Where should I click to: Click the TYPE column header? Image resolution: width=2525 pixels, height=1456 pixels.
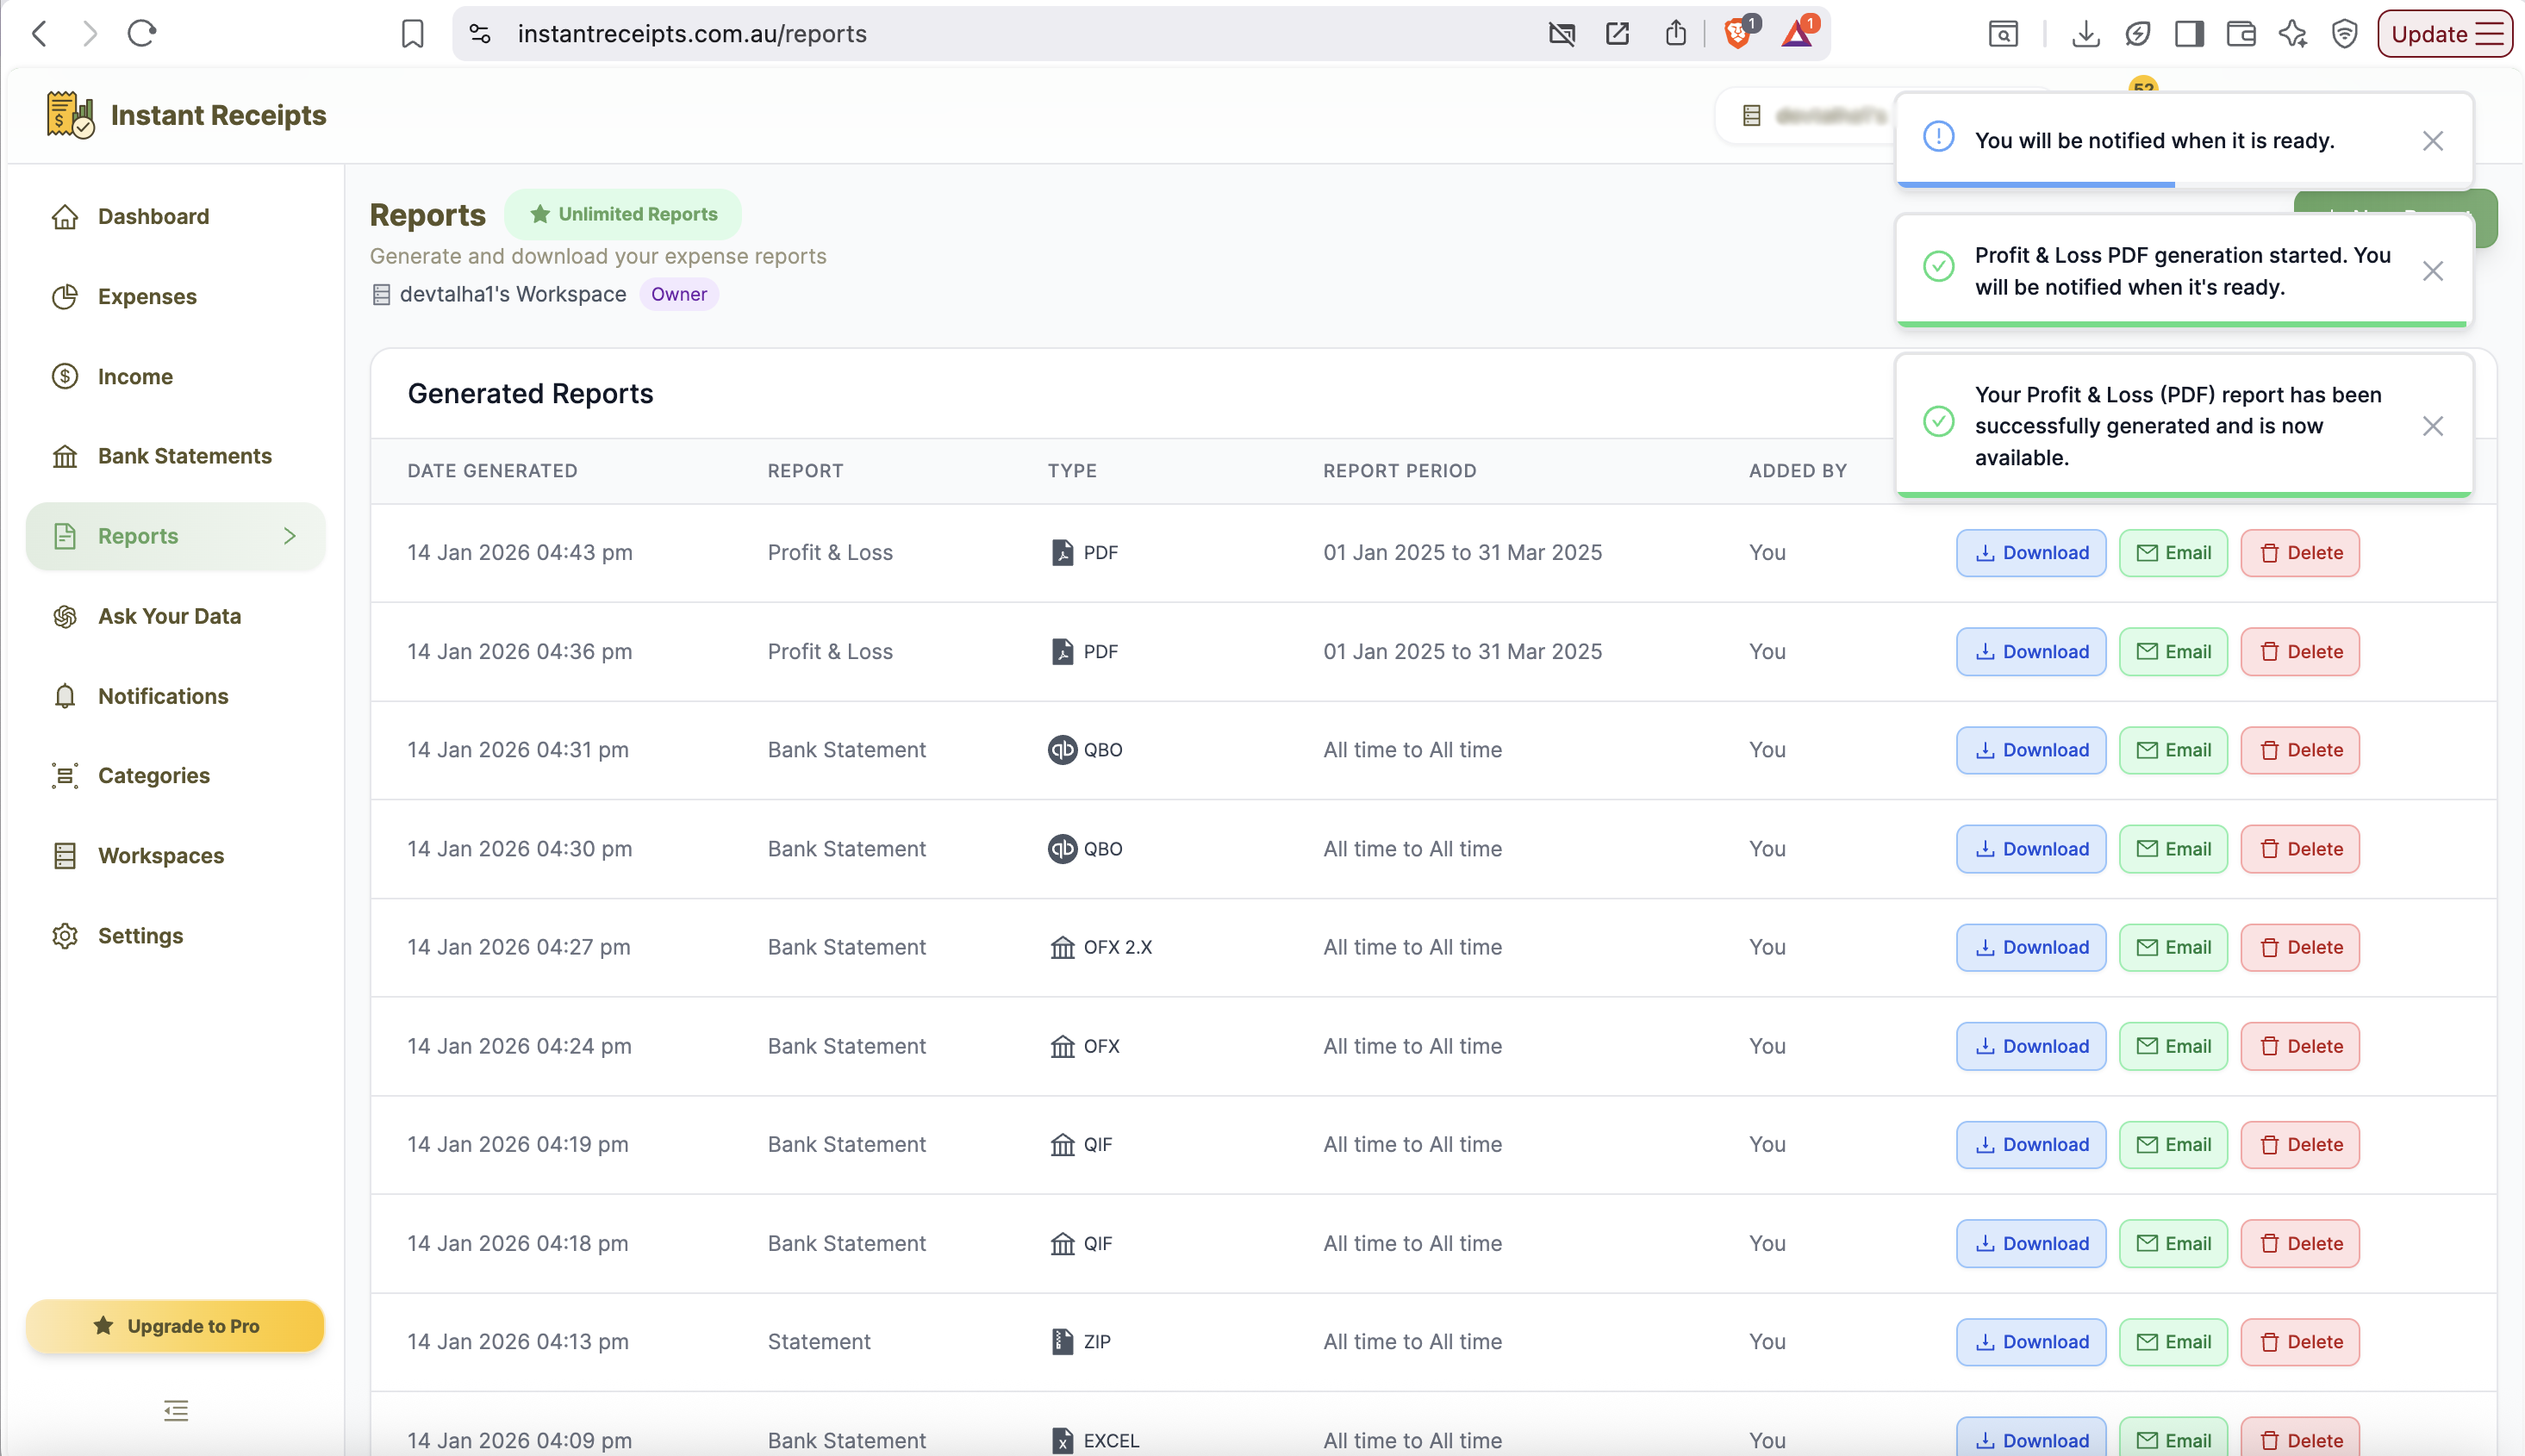pos(1072,471)
